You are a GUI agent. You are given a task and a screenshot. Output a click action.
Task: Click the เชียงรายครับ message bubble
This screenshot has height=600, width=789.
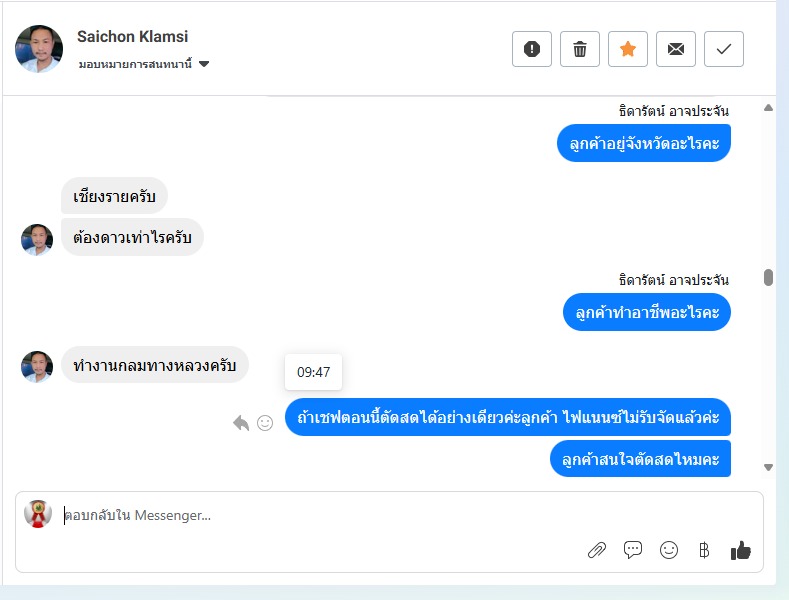pyautogui.click(x=114, y=197)
